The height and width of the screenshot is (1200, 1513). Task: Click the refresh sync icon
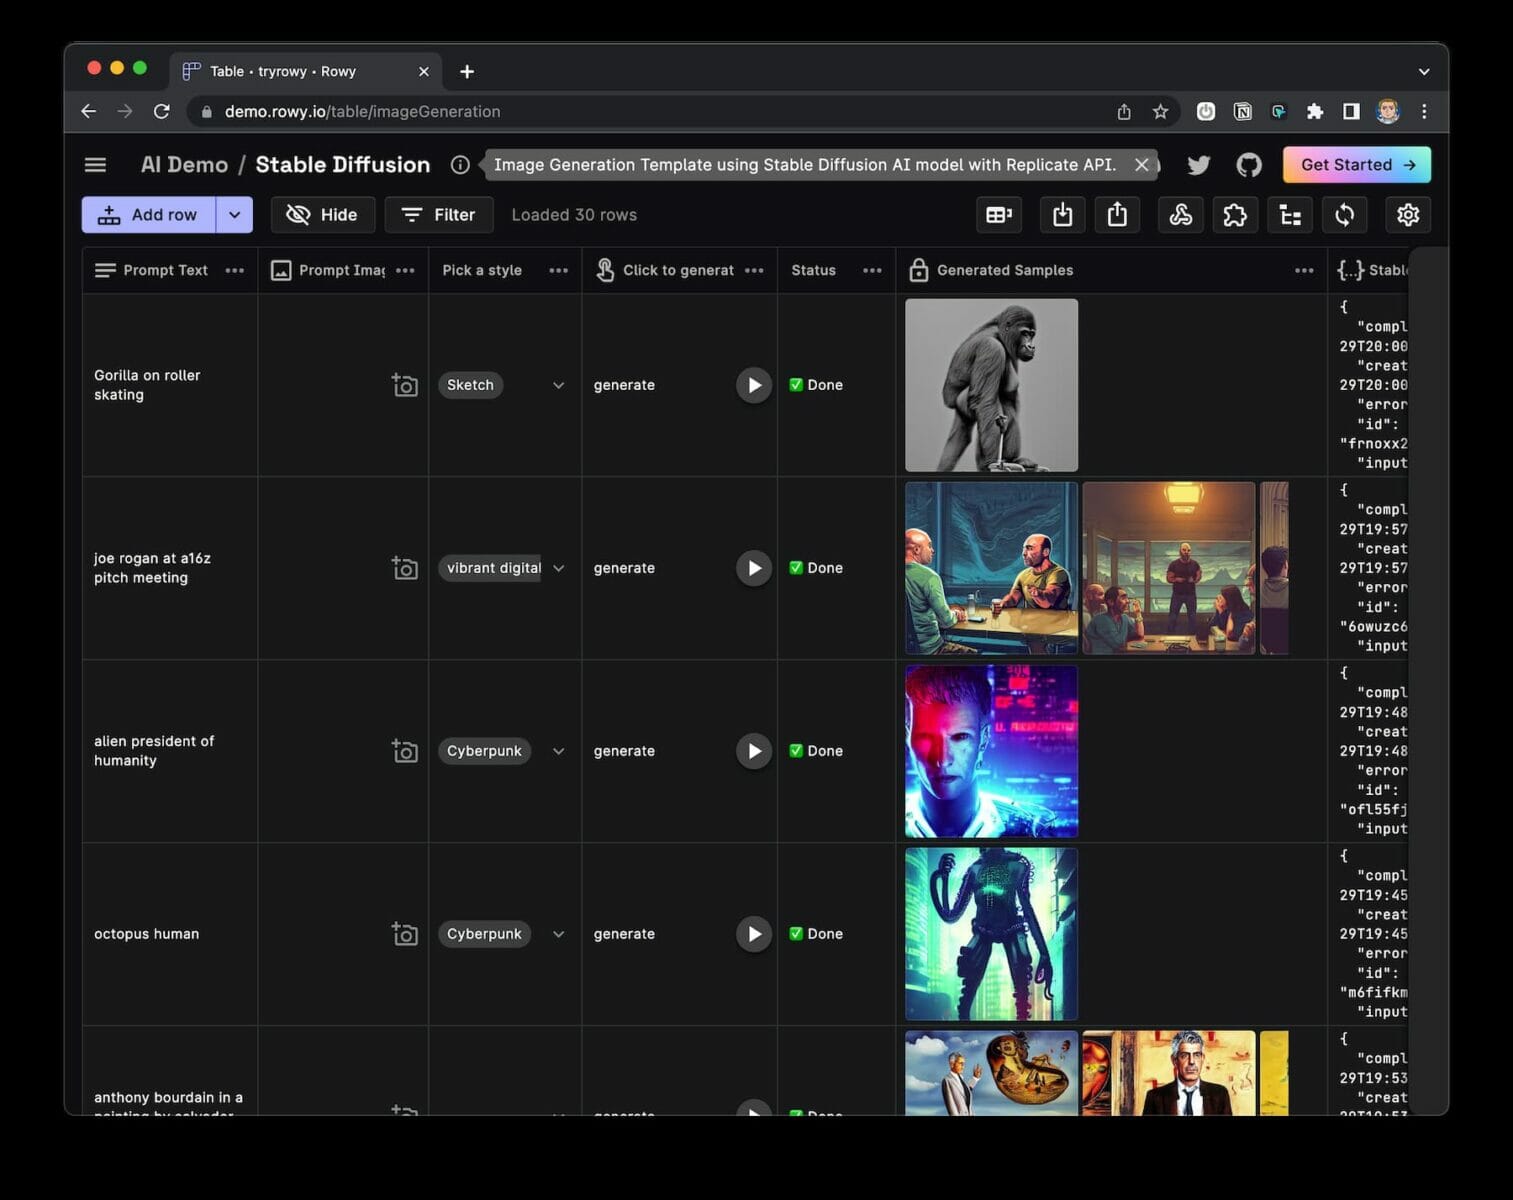pos(1344,215)
